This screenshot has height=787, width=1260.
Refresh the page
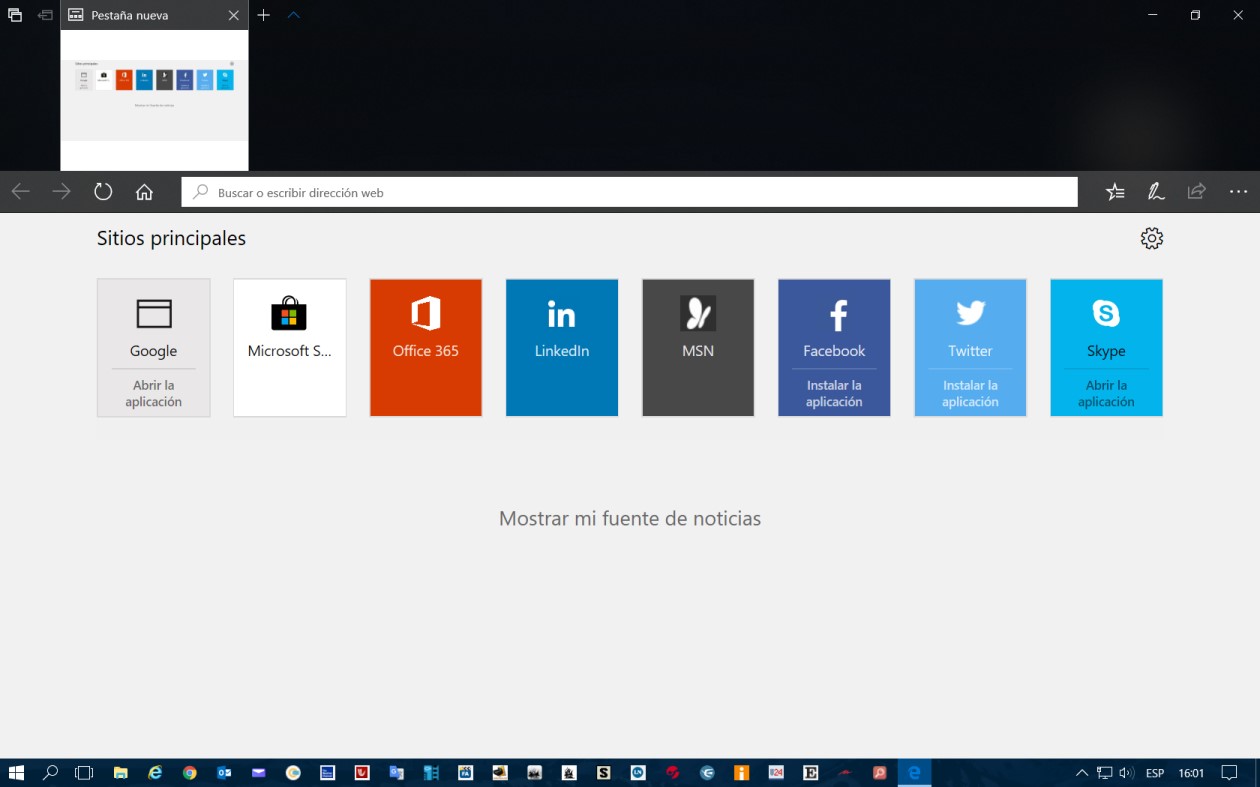pos(103,192)
